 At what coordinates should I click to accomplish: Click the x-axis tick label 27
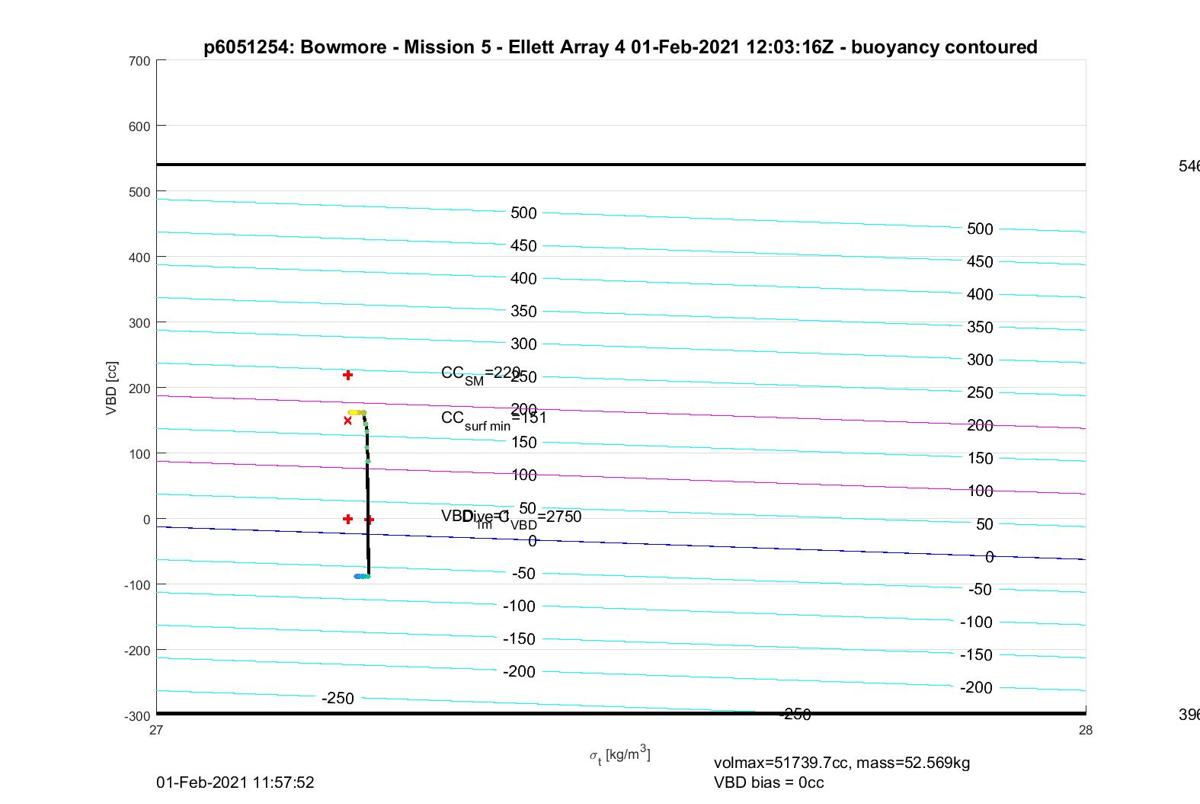(x=156, y=730)
